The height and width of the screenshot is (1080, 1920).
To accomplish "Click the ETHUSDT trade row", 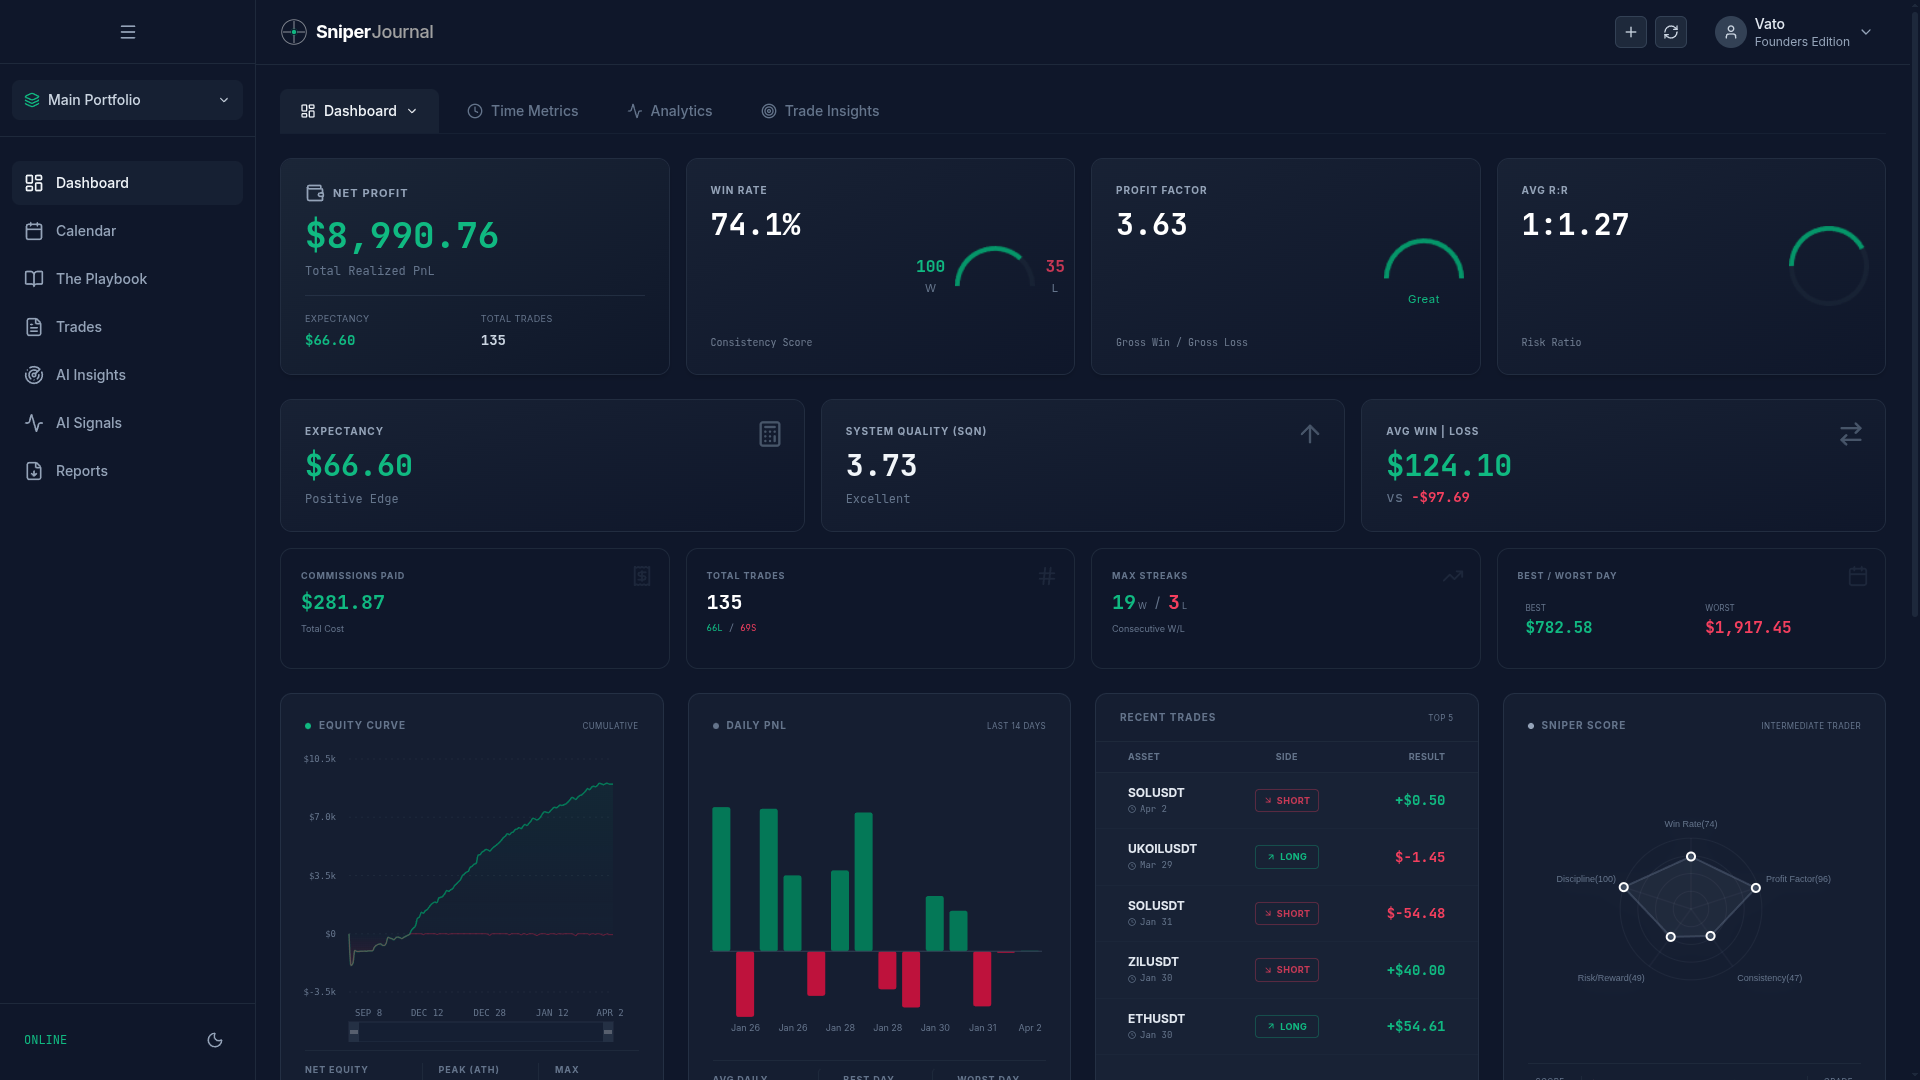I will click(x=1287, y=1026).
